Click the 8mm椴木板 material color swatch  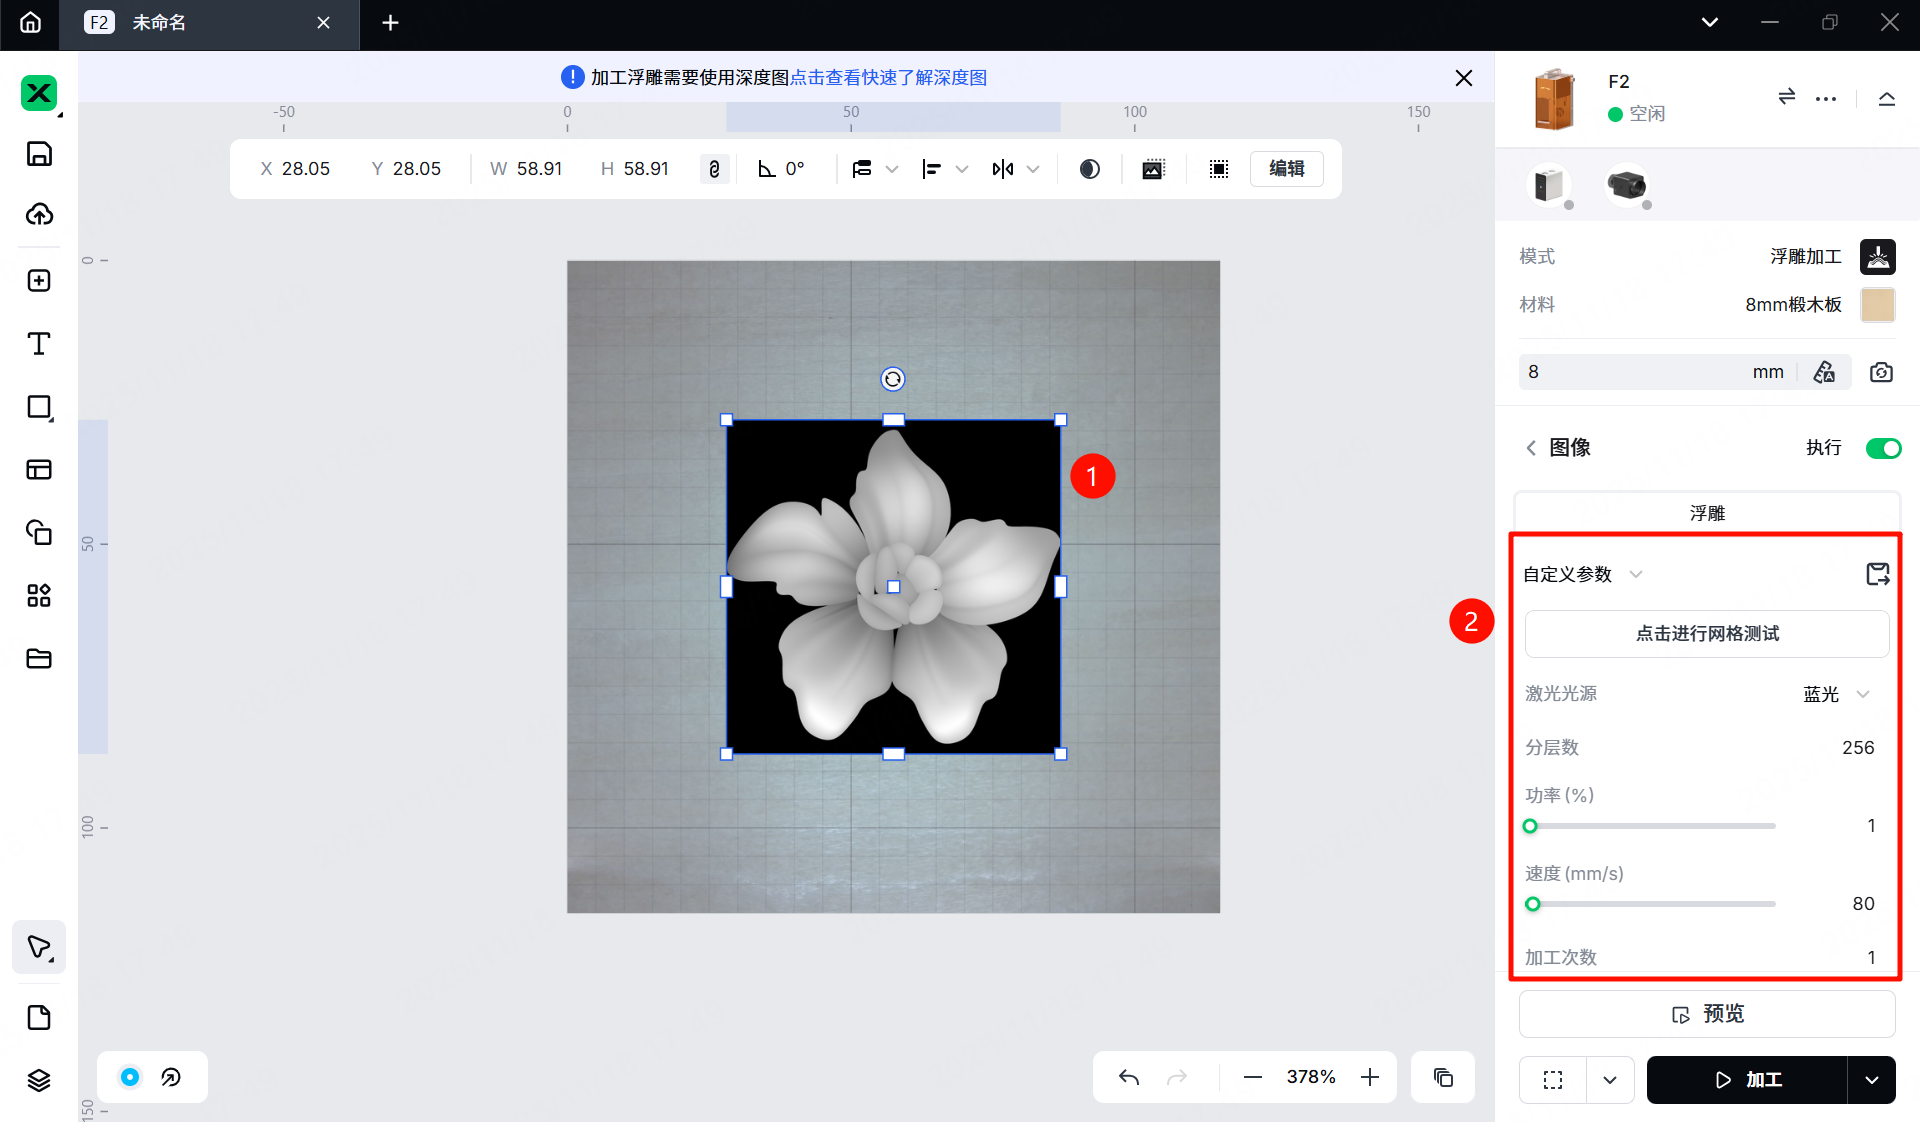click(1877, 305)
